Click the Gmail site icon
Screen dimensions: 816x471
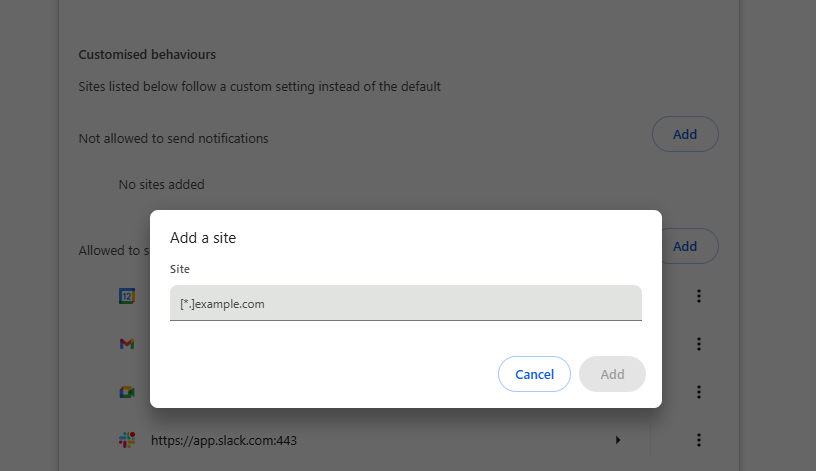tap(127, 344)
